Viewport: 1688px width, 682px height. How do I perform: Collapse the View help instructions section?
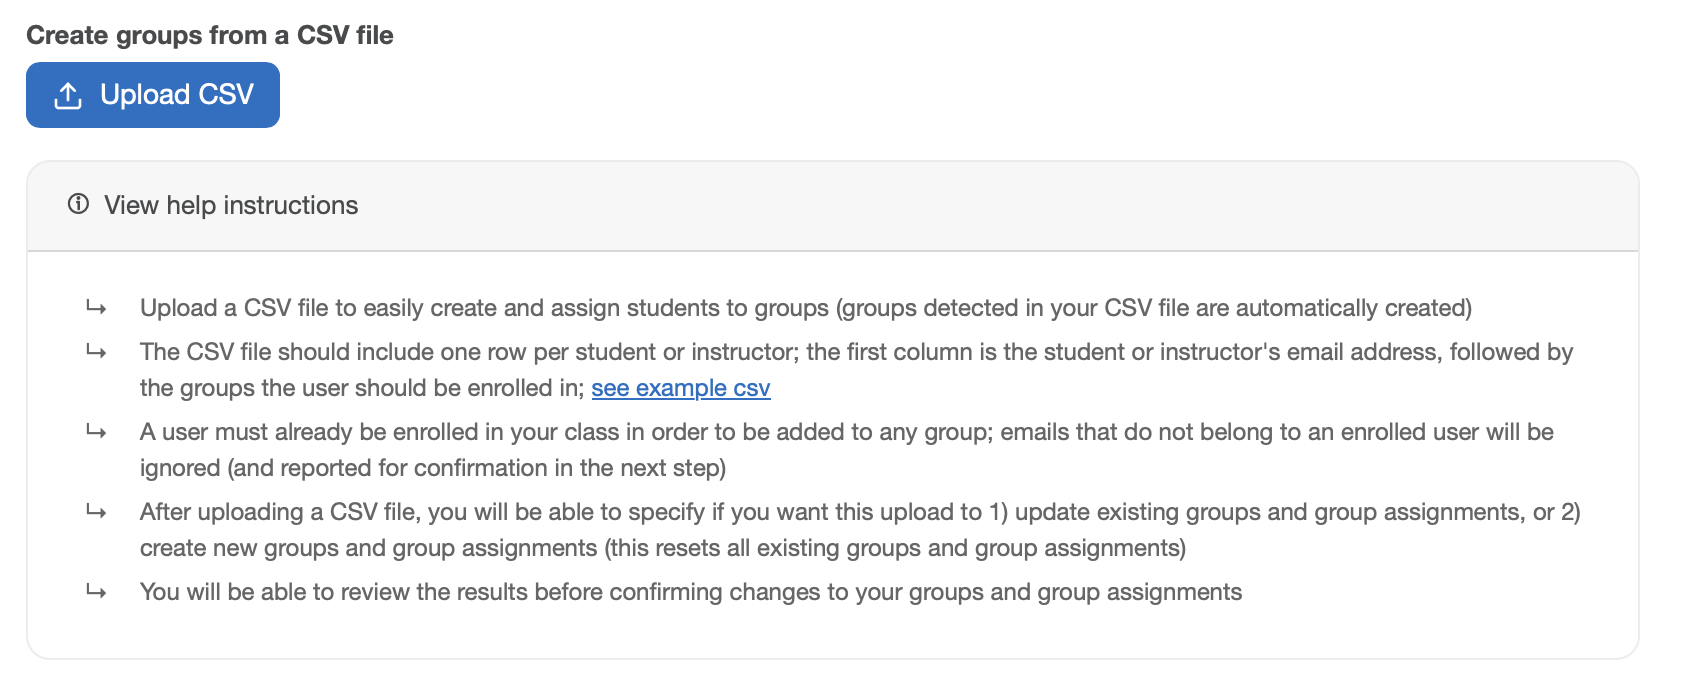point(231,205)
